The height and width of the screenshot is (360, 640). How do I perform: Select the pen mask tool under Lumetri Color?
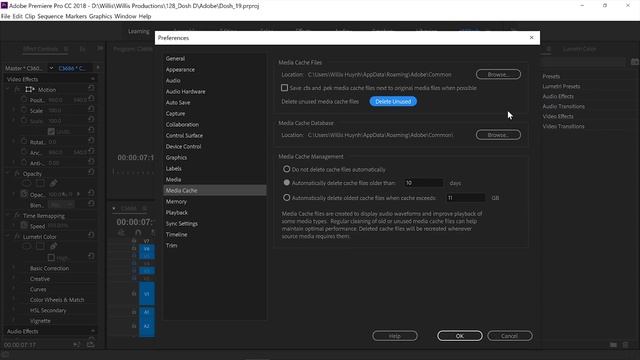[x=53, y=246]
